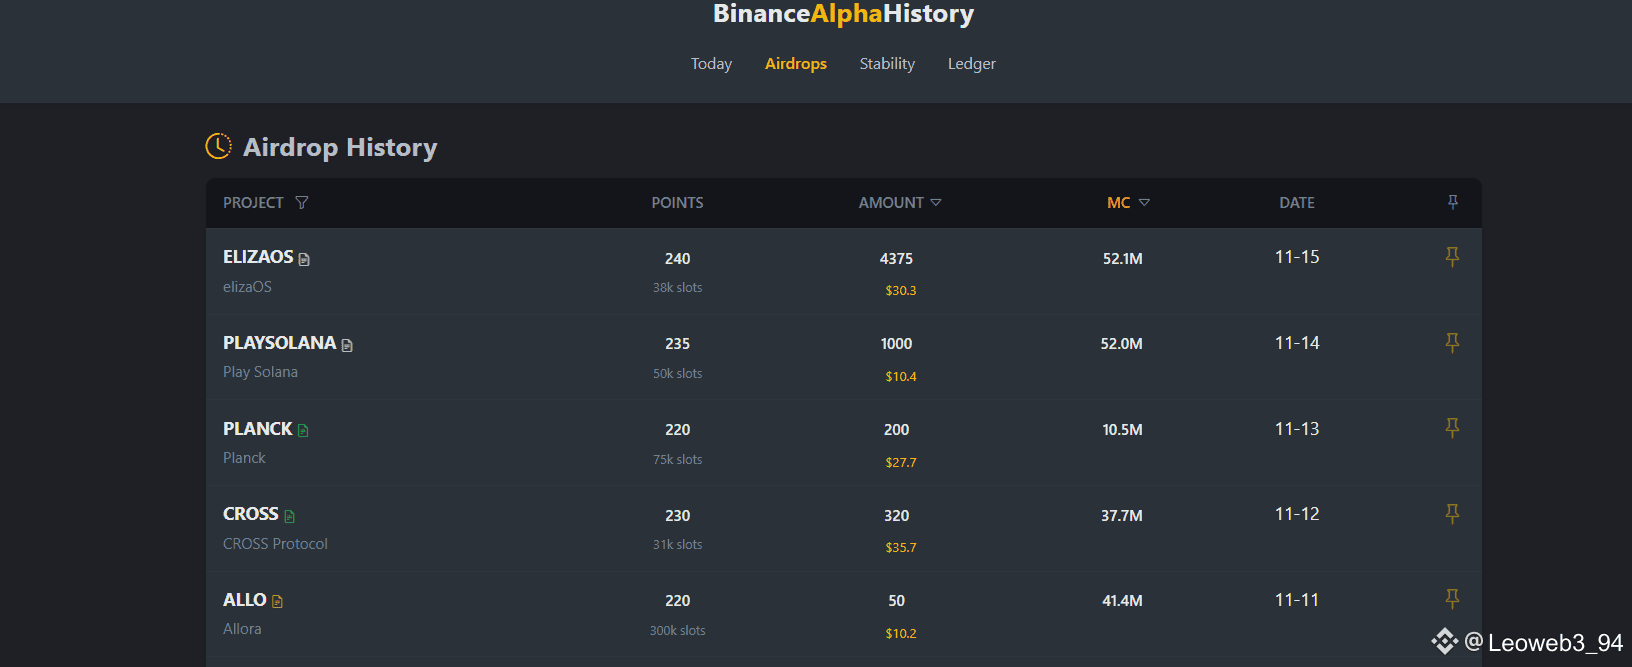Pin the ELIZAOS airdrop row
The width and height of the screenshot is (1632, 667).
(x=1452, y=257)
